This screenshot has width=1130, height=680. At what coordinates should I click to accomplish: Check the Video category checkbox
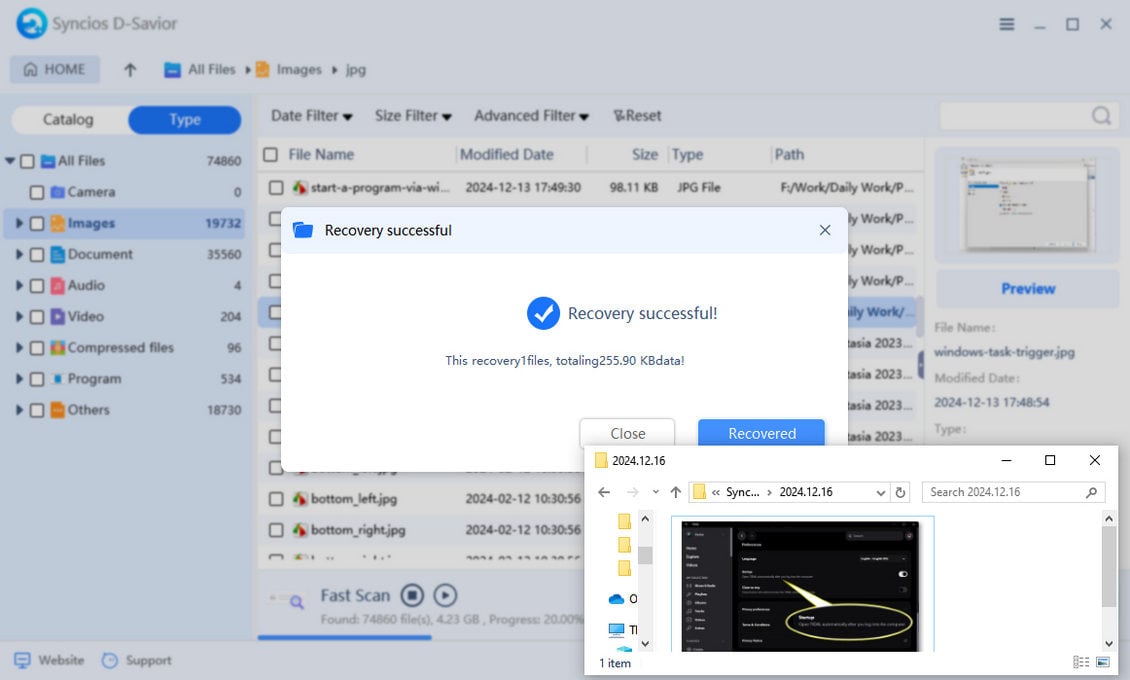point(37,317)
